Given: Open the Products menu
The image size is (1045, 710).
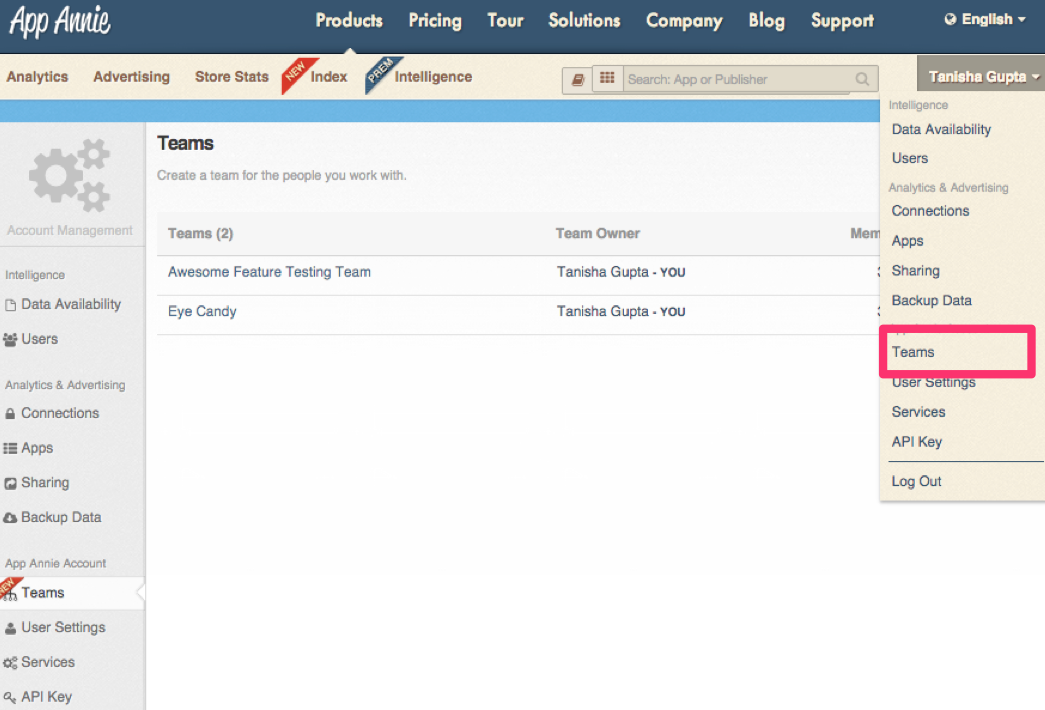Looking at the screenshot, I should [349, 21].
